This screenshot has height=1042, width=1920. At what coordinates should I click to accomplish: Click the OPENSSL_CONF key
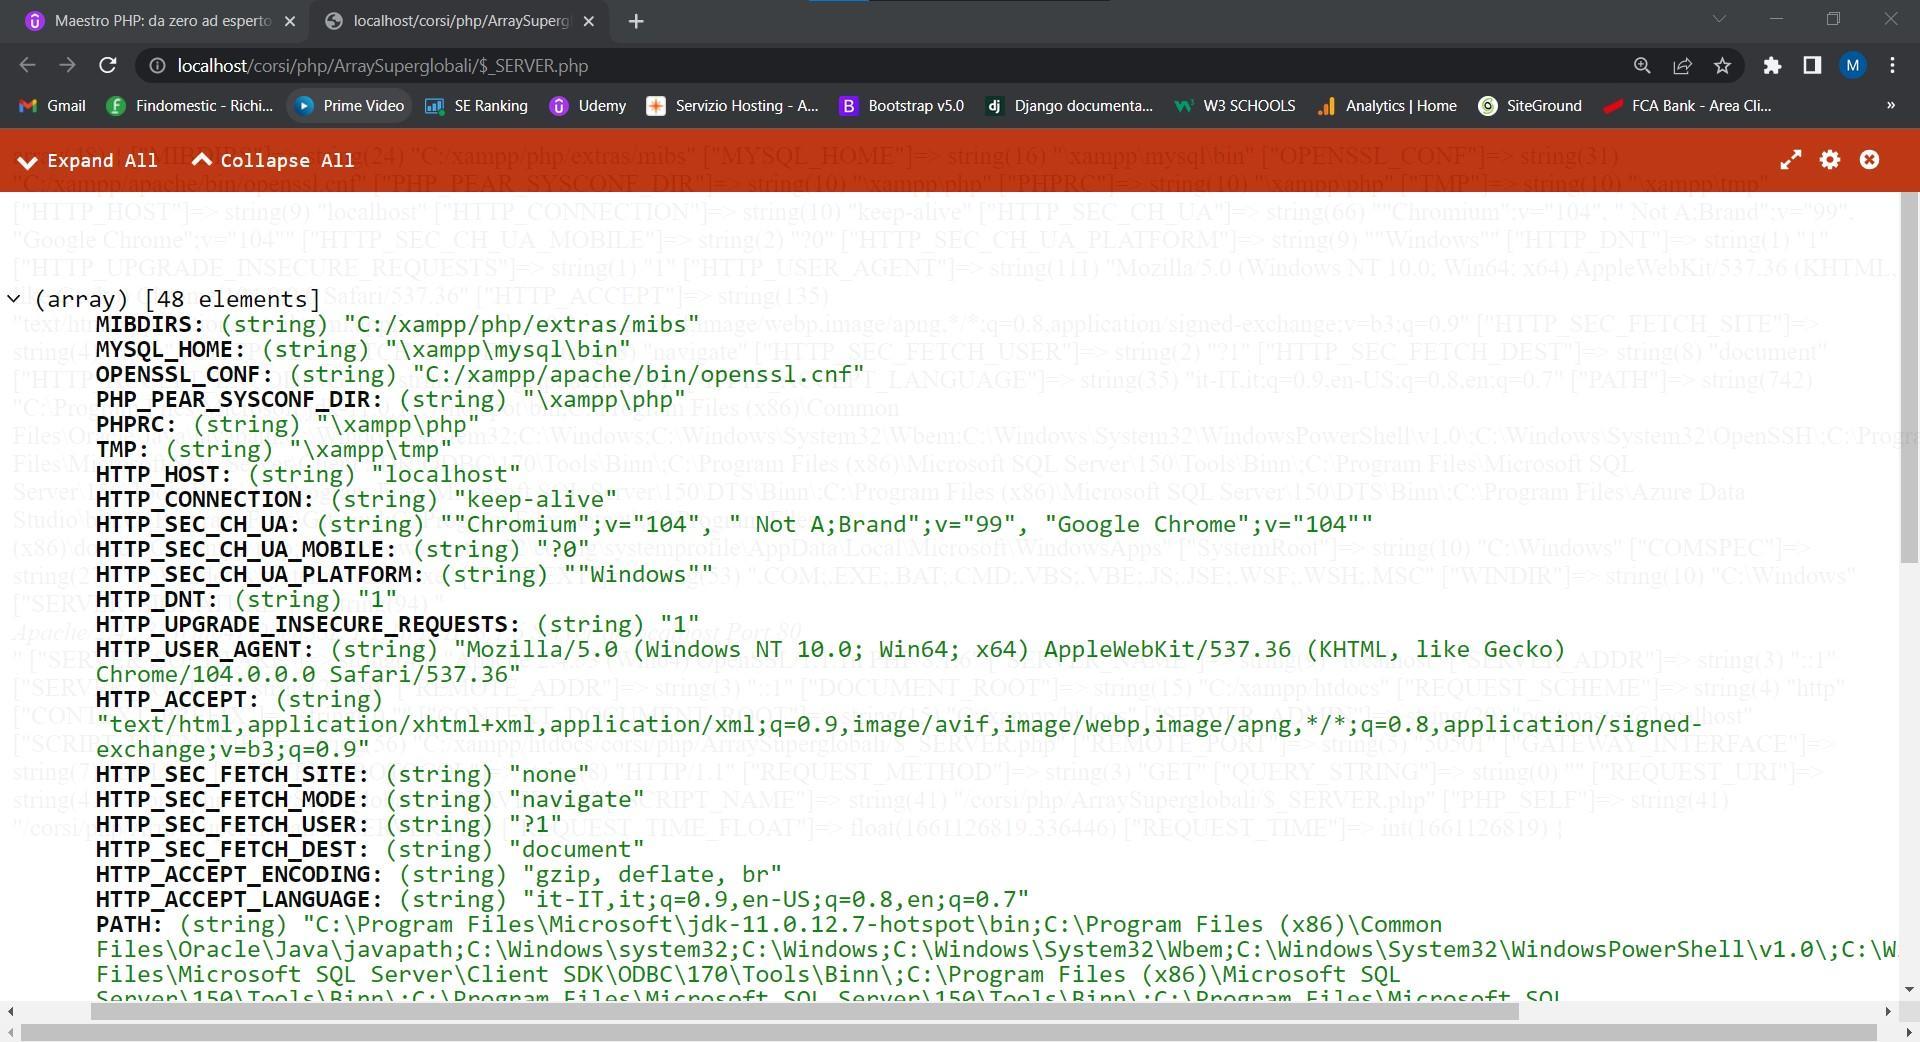point(185,374)
